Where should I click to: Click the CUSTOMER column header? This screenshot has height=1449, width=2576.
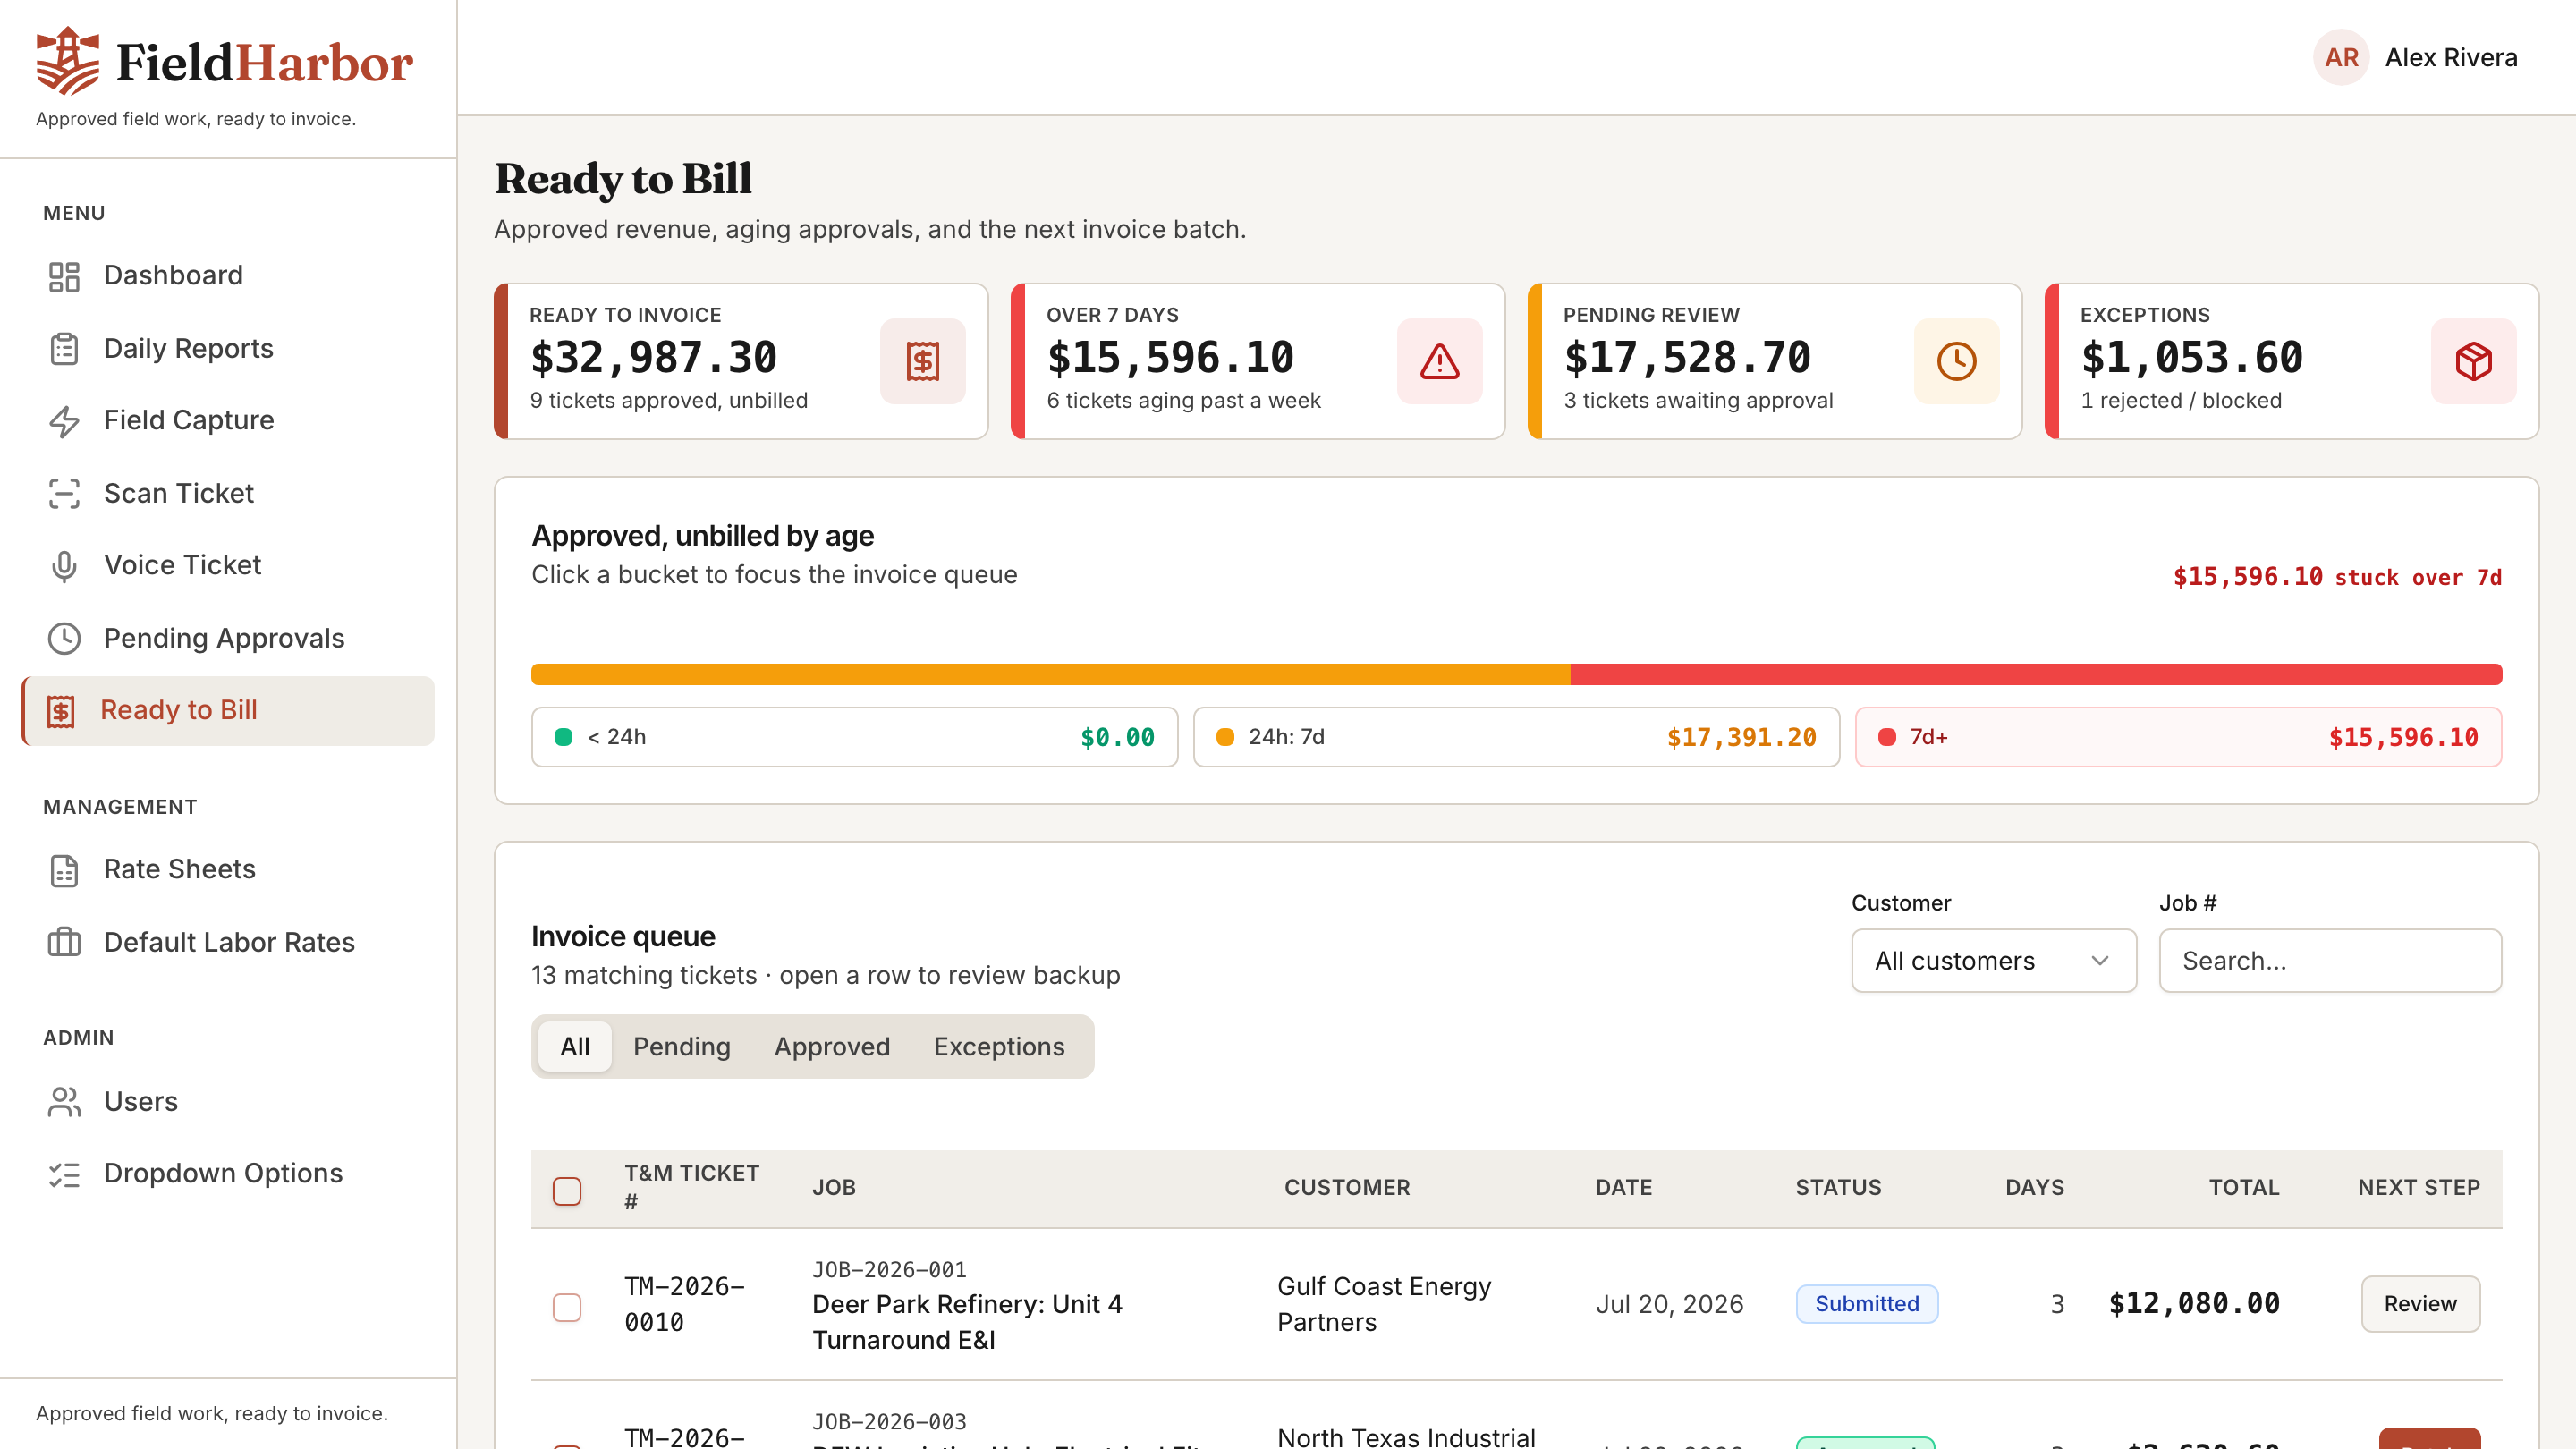pos(1347,1187)
